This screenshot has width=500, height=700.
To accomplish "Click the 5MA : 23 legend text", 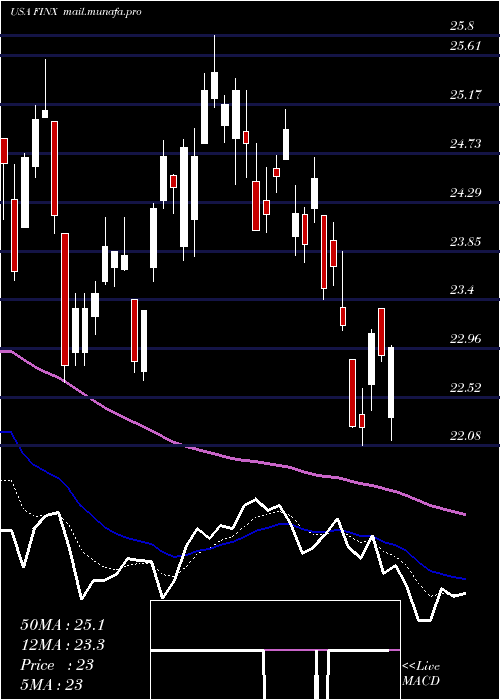I will pyautogui.click(x=51, y=684).
